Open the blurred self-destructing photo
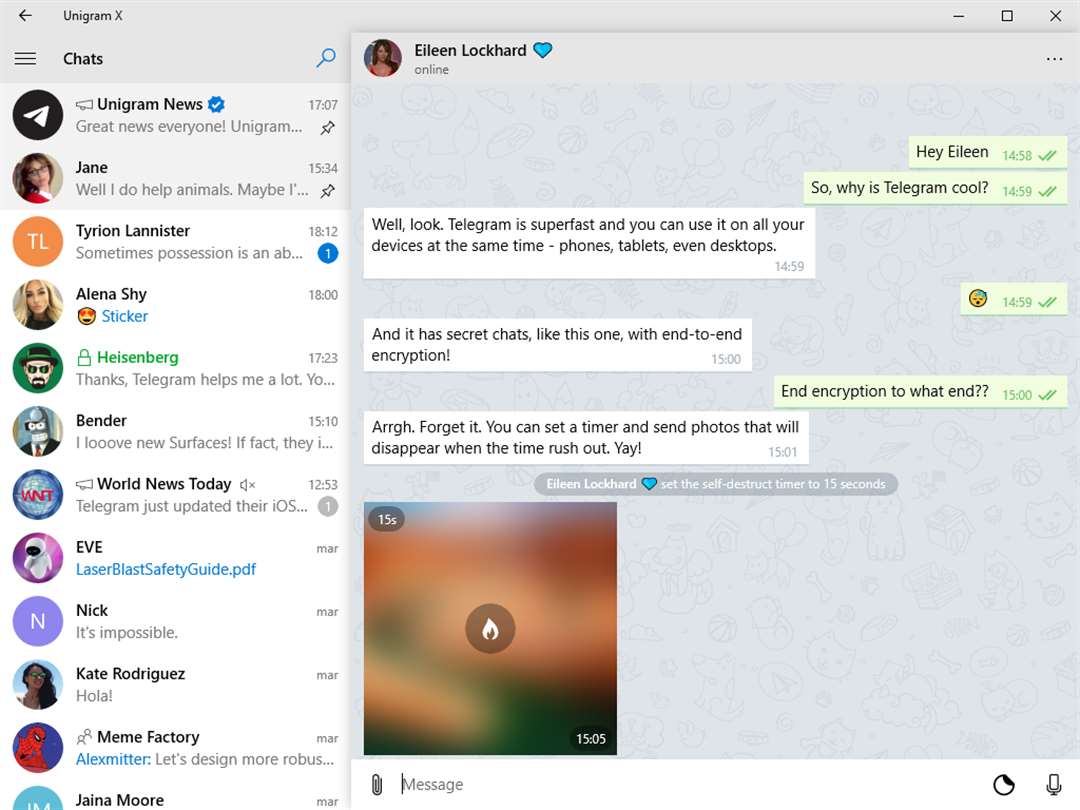Image resolution: width=1080 pixels, height=810 pixels. click(490, 628)
